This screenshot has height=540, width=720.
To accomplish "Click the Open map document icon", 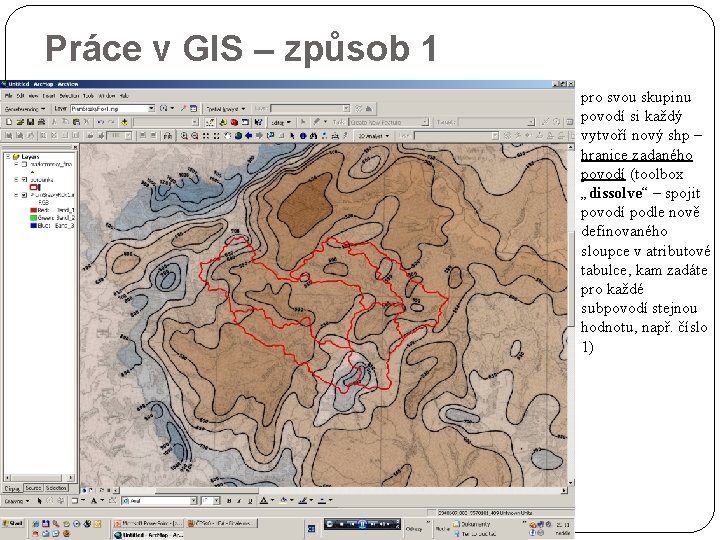I will 20,122.
